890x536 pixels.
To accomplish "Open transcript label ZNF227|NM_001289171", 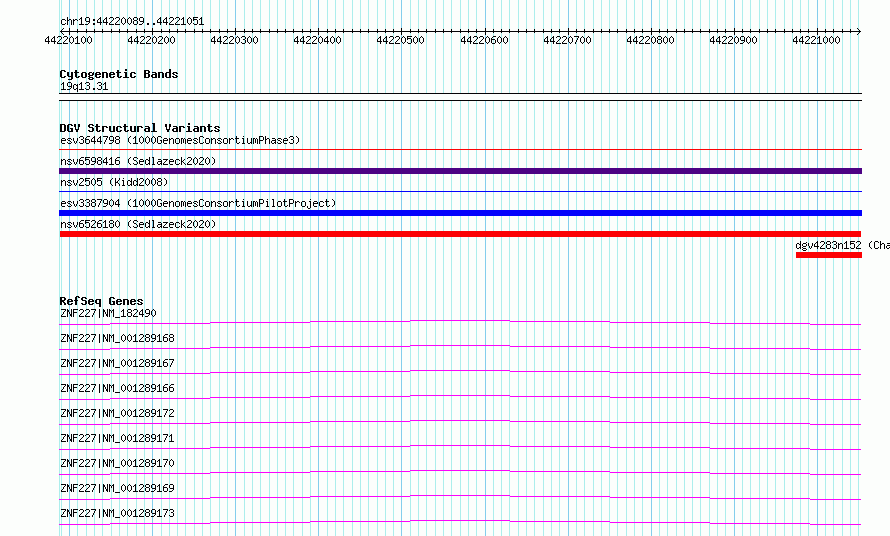I will (x=117, y=438).
